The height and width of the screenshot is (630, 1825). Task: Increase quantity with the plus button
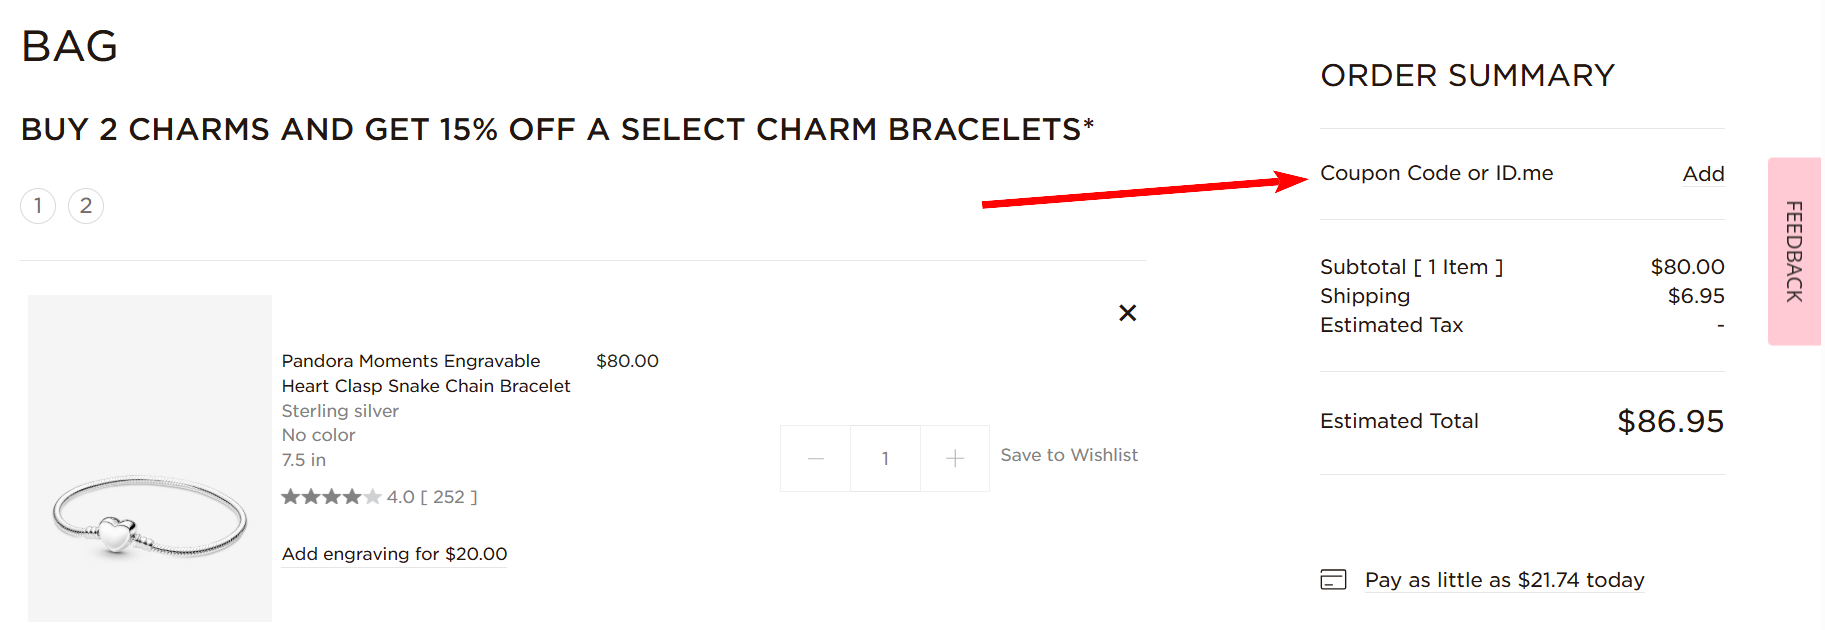point(955,459)
